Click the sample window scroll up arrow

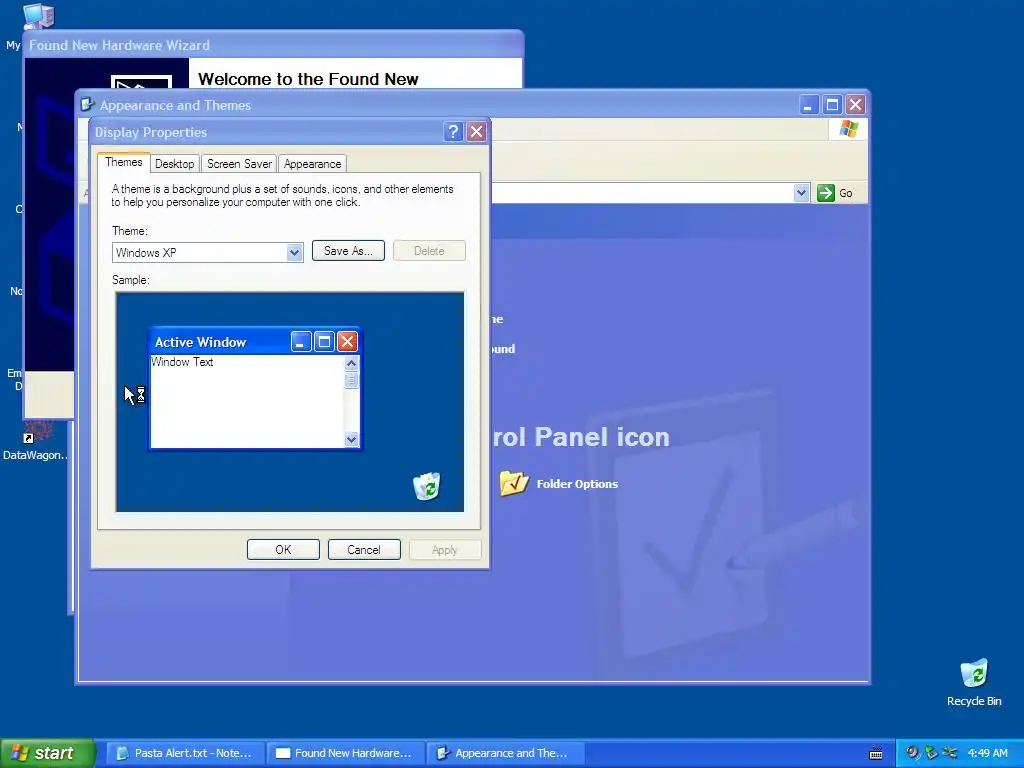click(x=351, y=364)
